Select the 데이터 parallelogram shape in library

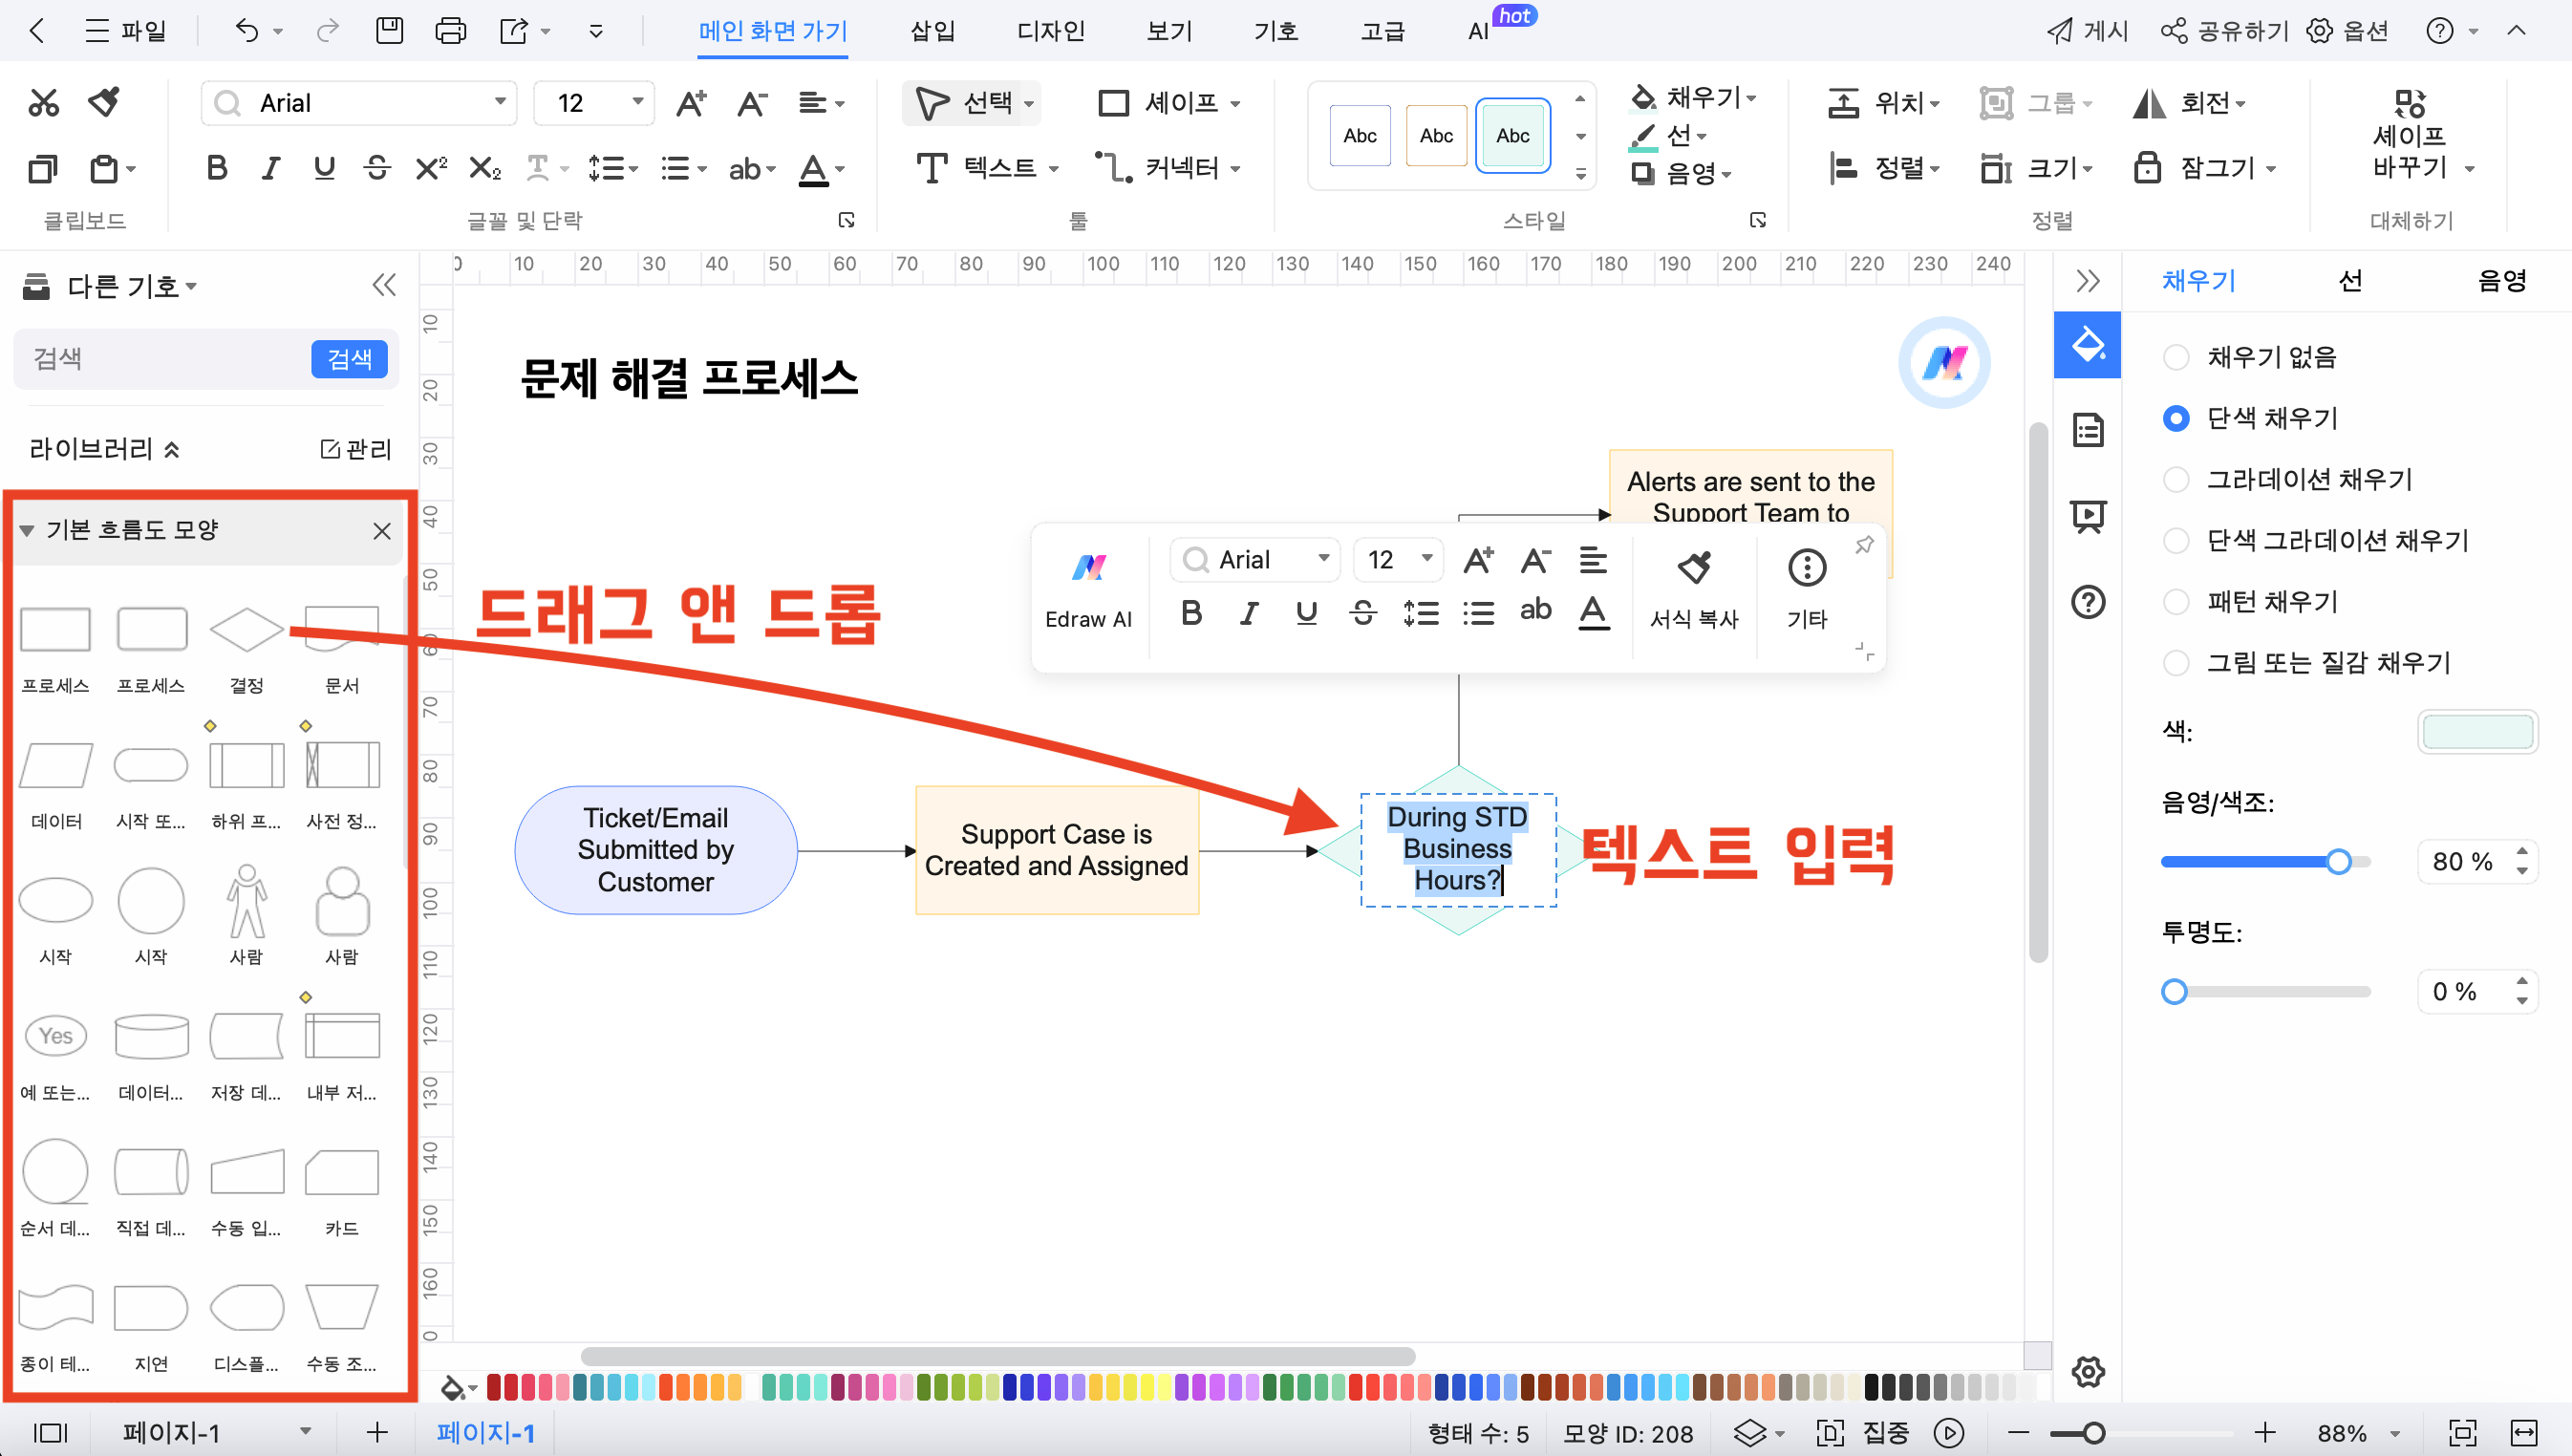tap(56, 766)
